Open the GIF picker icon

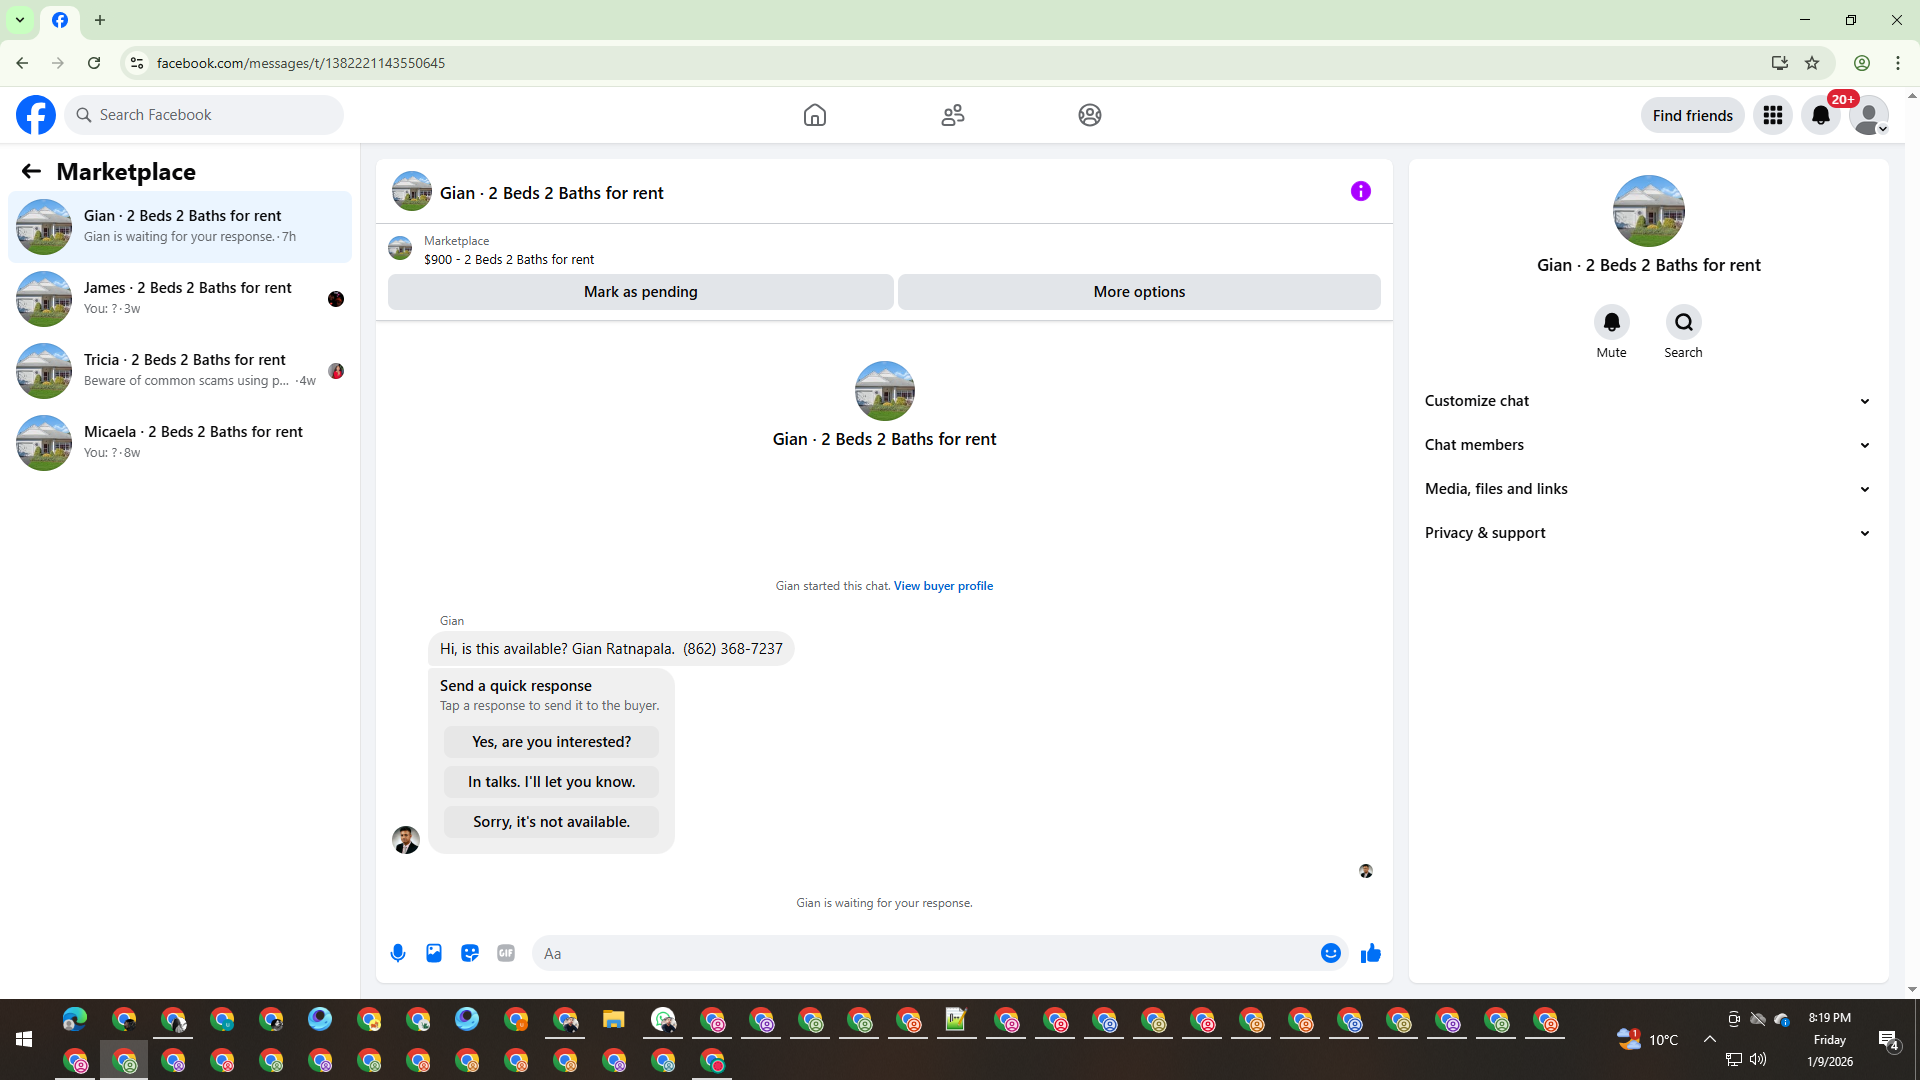pyautogui.click(x=506, y=953)
